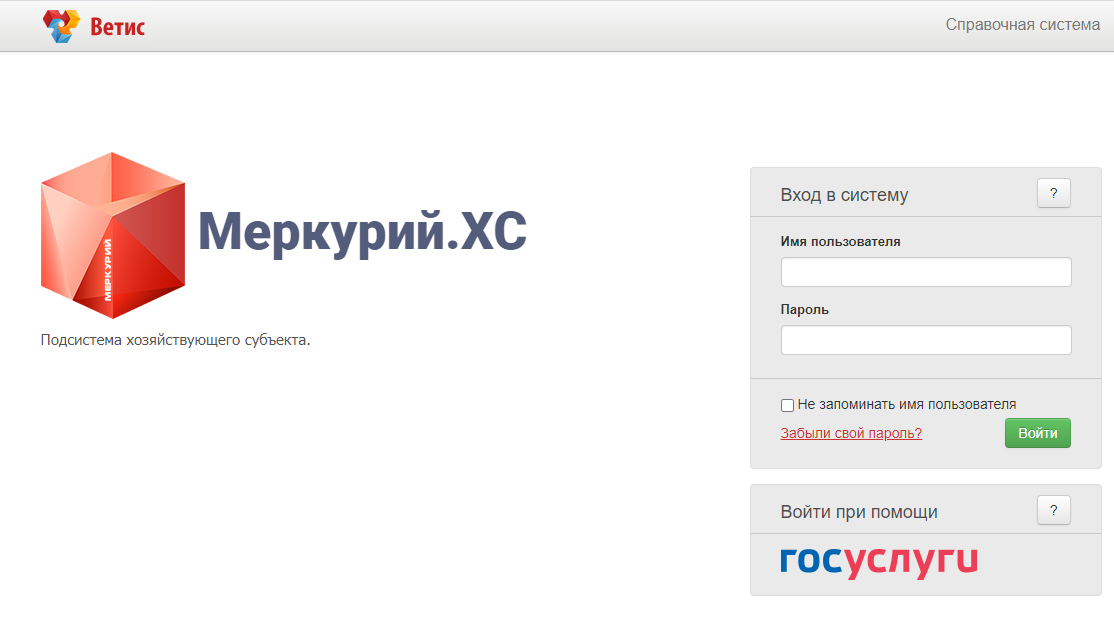Click the Имя пользователя label
The height and width of the screenshot is (618, 1114).
point(840,242)
